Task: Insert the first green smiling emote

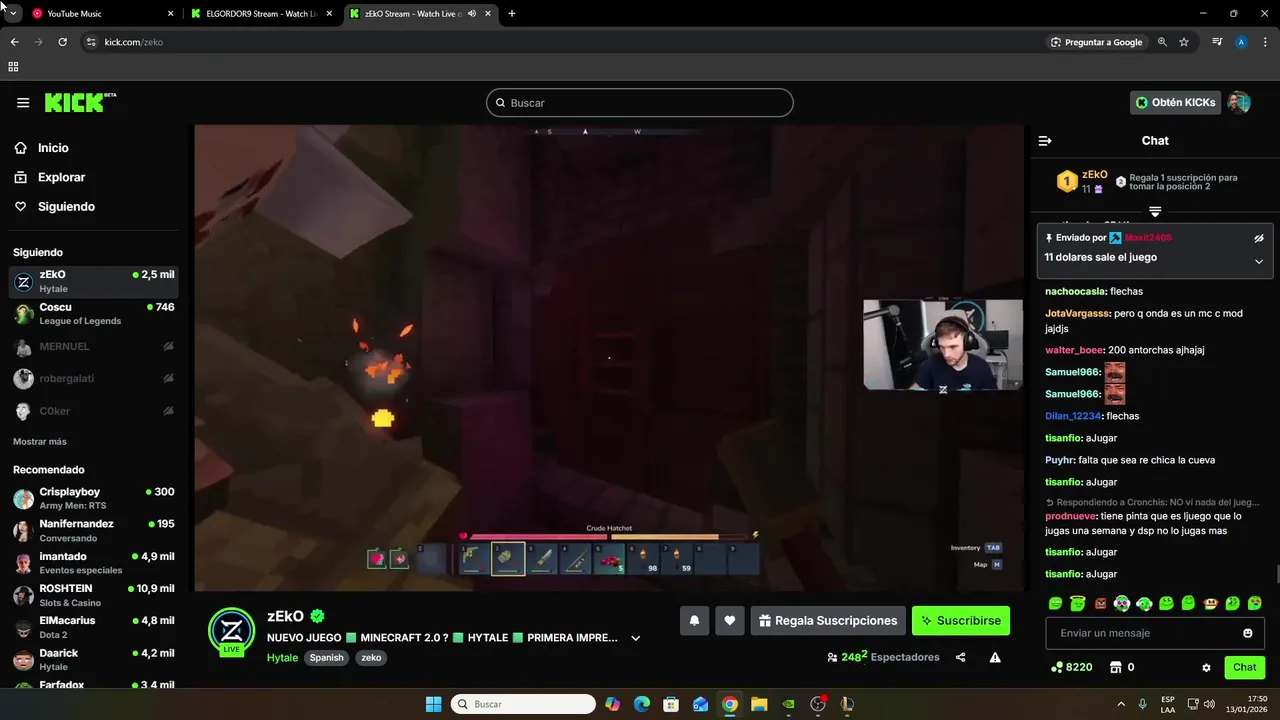Action: (1055, 603)
